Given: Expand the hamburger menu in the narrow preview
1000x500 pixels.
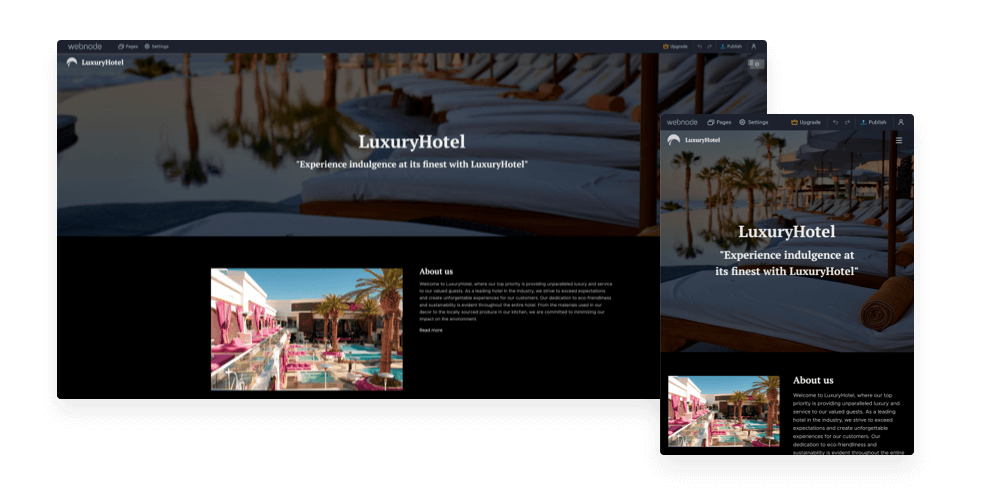Looking at the screenshot, I should pyautogui.click(x=899, y=140).
